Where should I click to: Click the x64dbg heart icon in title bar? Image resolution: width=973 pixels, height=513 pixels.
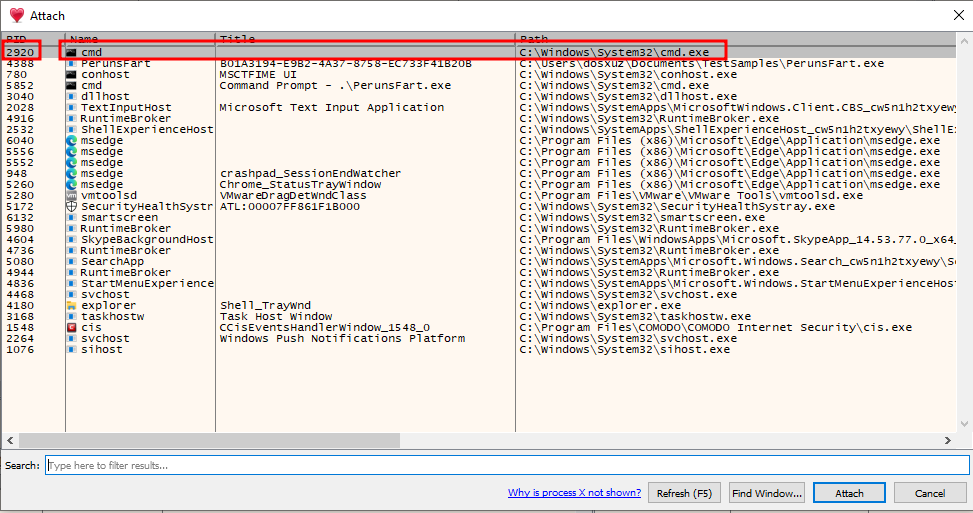(16, 15)
